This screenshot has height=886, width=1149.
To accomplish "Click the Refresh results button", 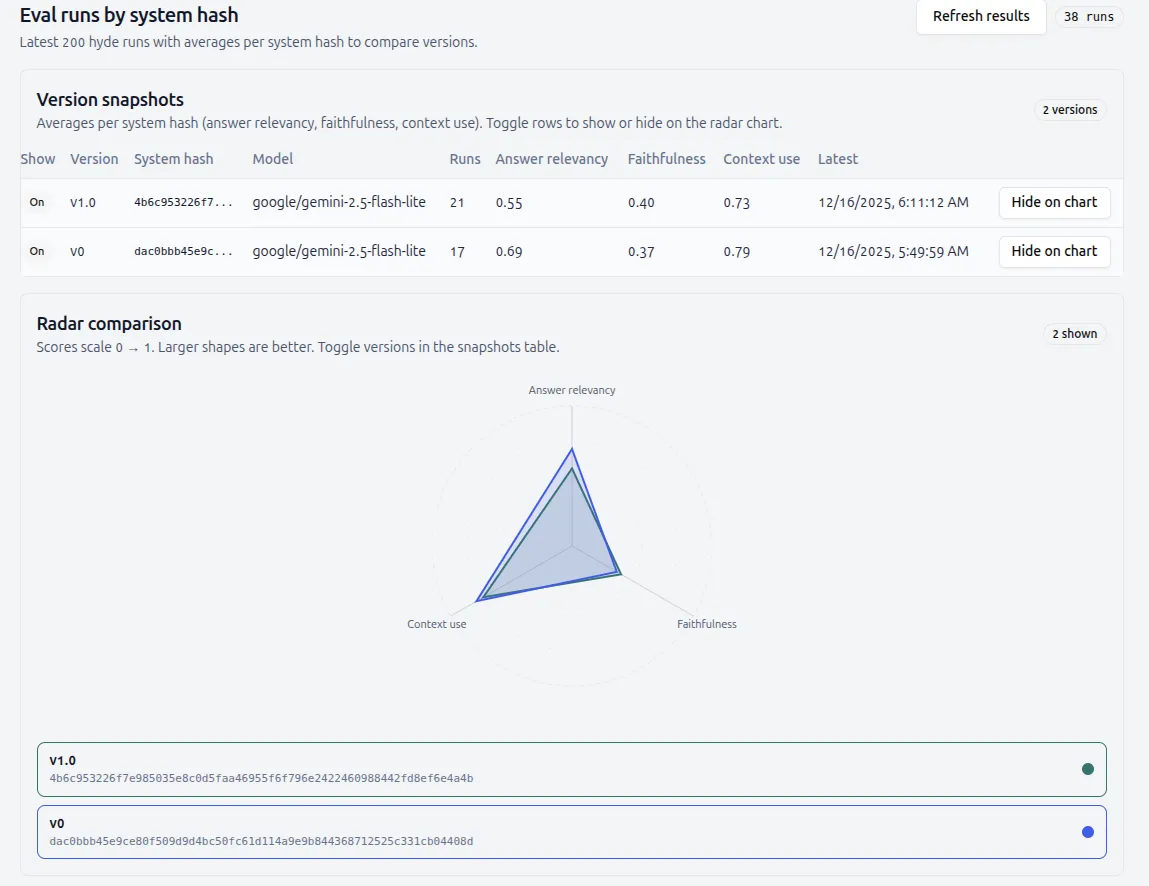I will (980, 17).
